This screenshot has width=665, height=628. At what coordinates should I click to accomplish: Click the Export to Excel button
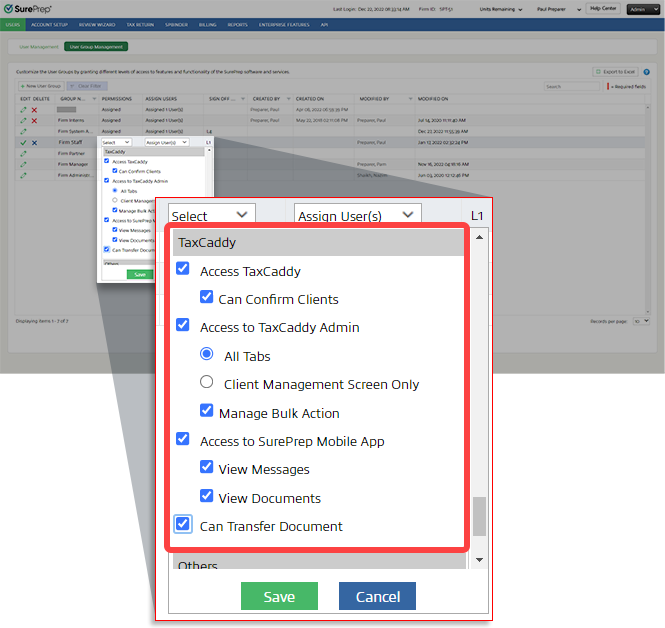click(615, 72)
